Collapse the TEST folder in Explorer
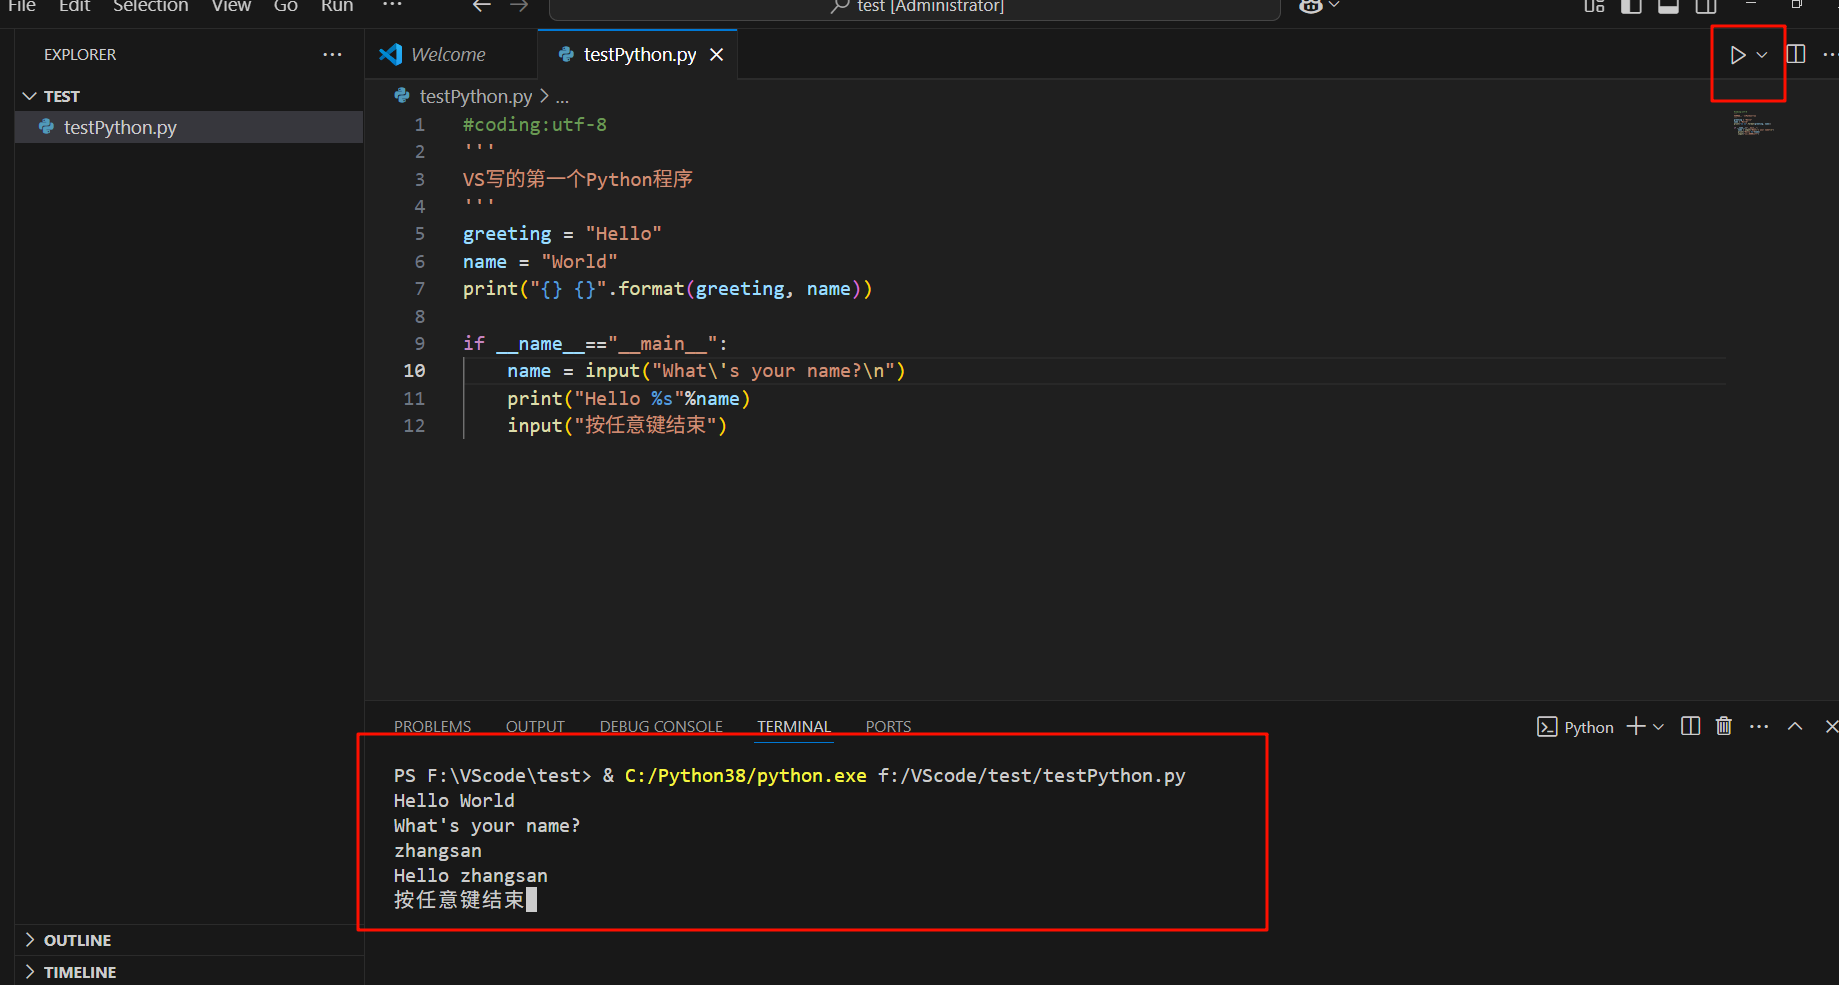The image size is (1839, 985). tap(28, 95)
